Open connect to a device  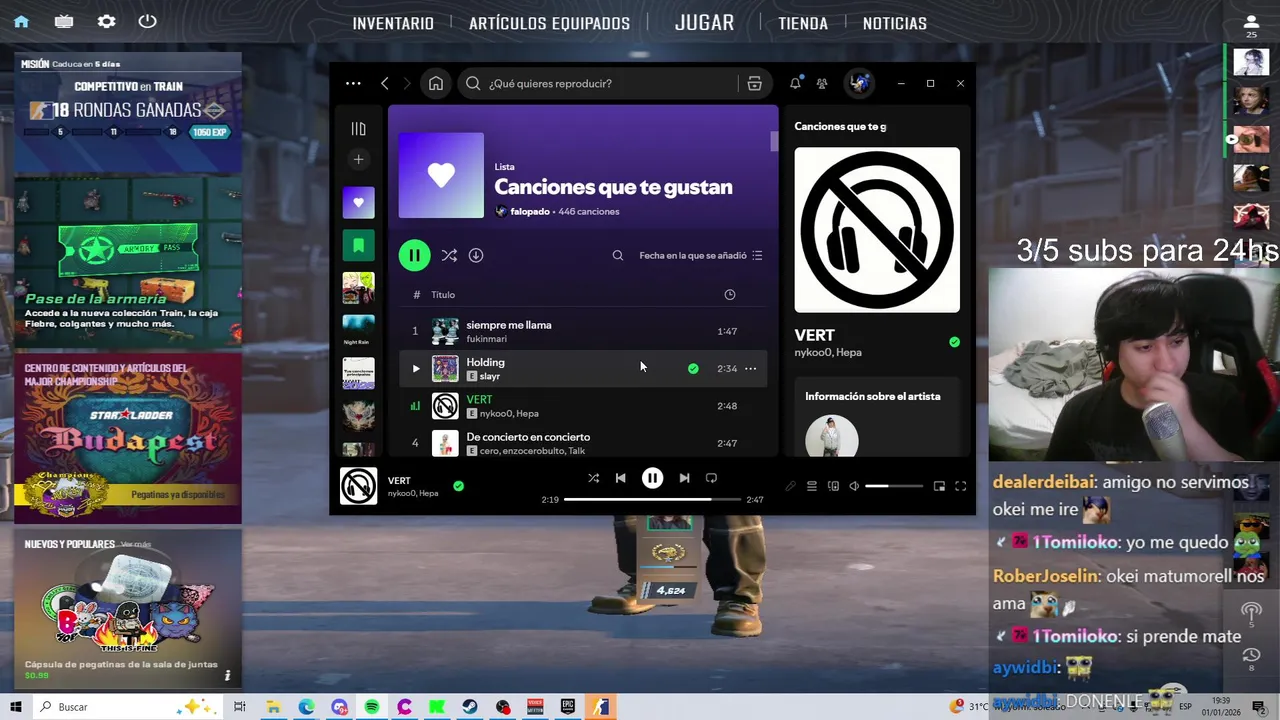833,486
